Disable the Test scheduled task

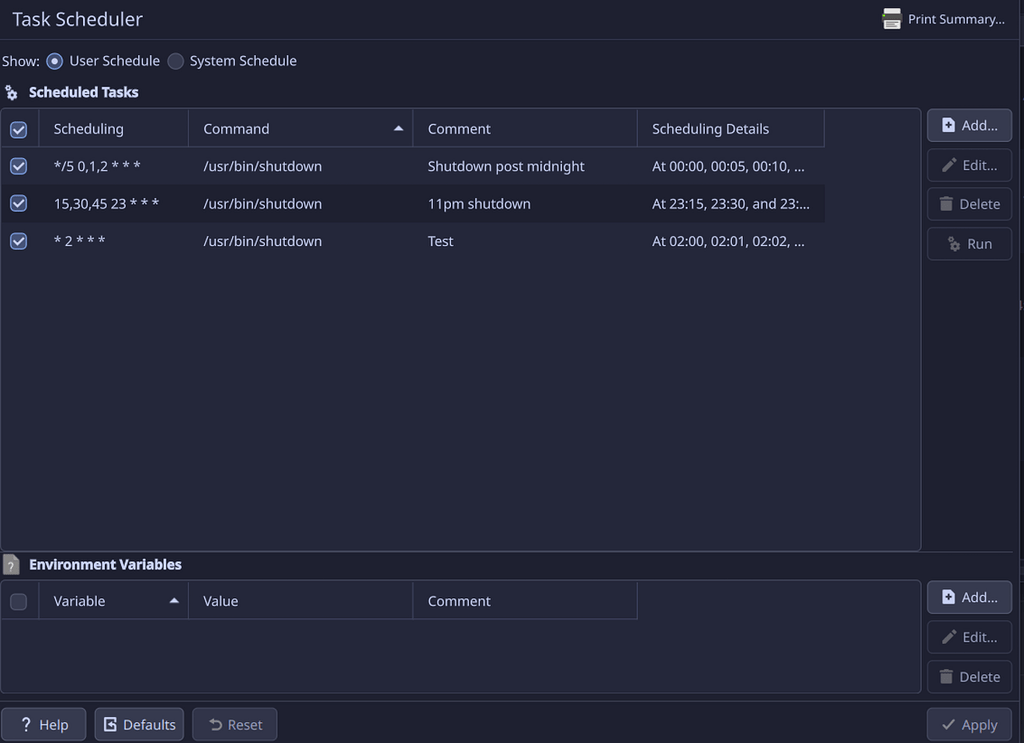[18, 240]
